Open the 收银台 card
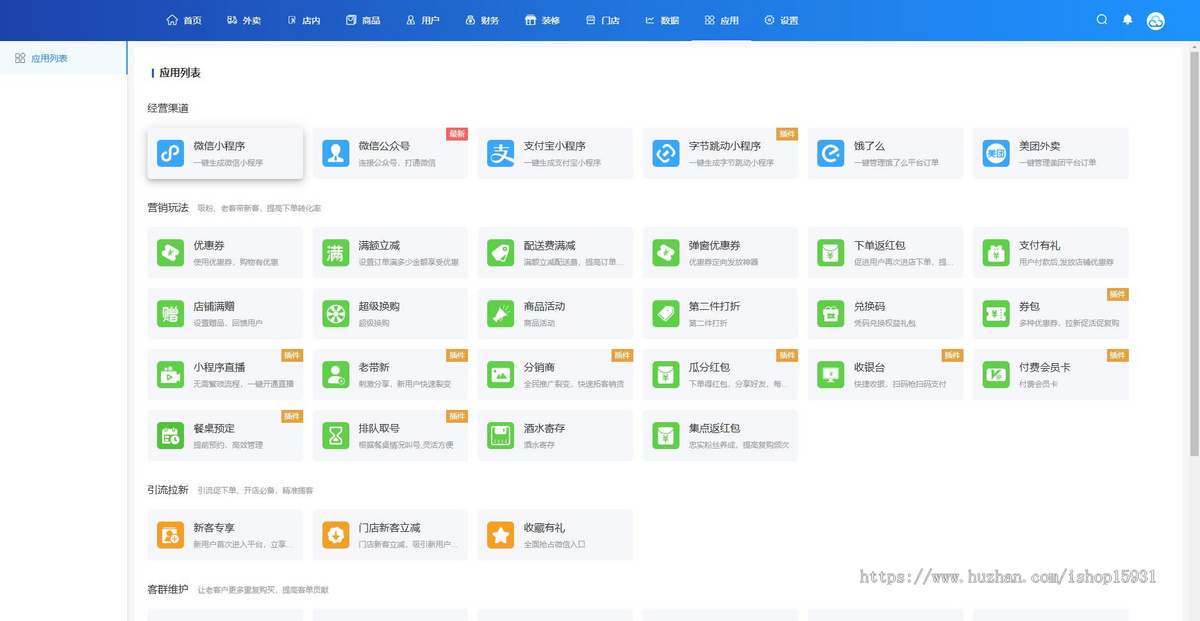Screen dimensions: 1200x621 tap(885, 375)
